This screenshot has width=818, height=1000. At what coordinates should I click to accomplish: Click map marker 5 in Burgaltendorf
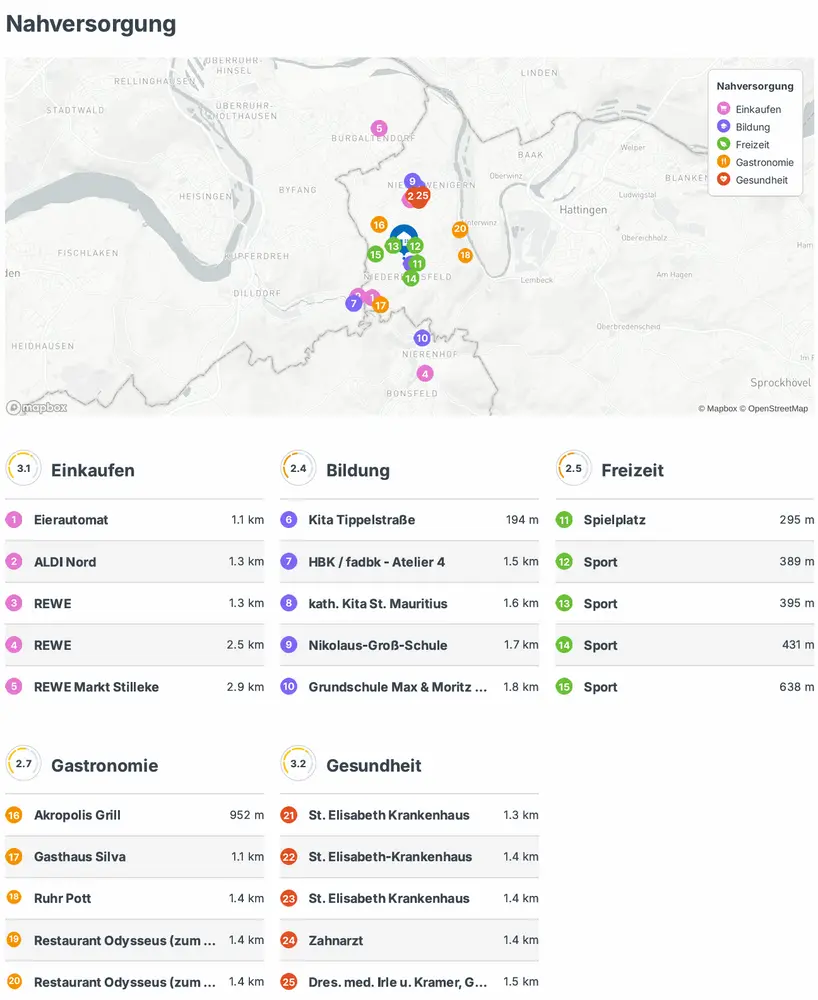point(378,128)
